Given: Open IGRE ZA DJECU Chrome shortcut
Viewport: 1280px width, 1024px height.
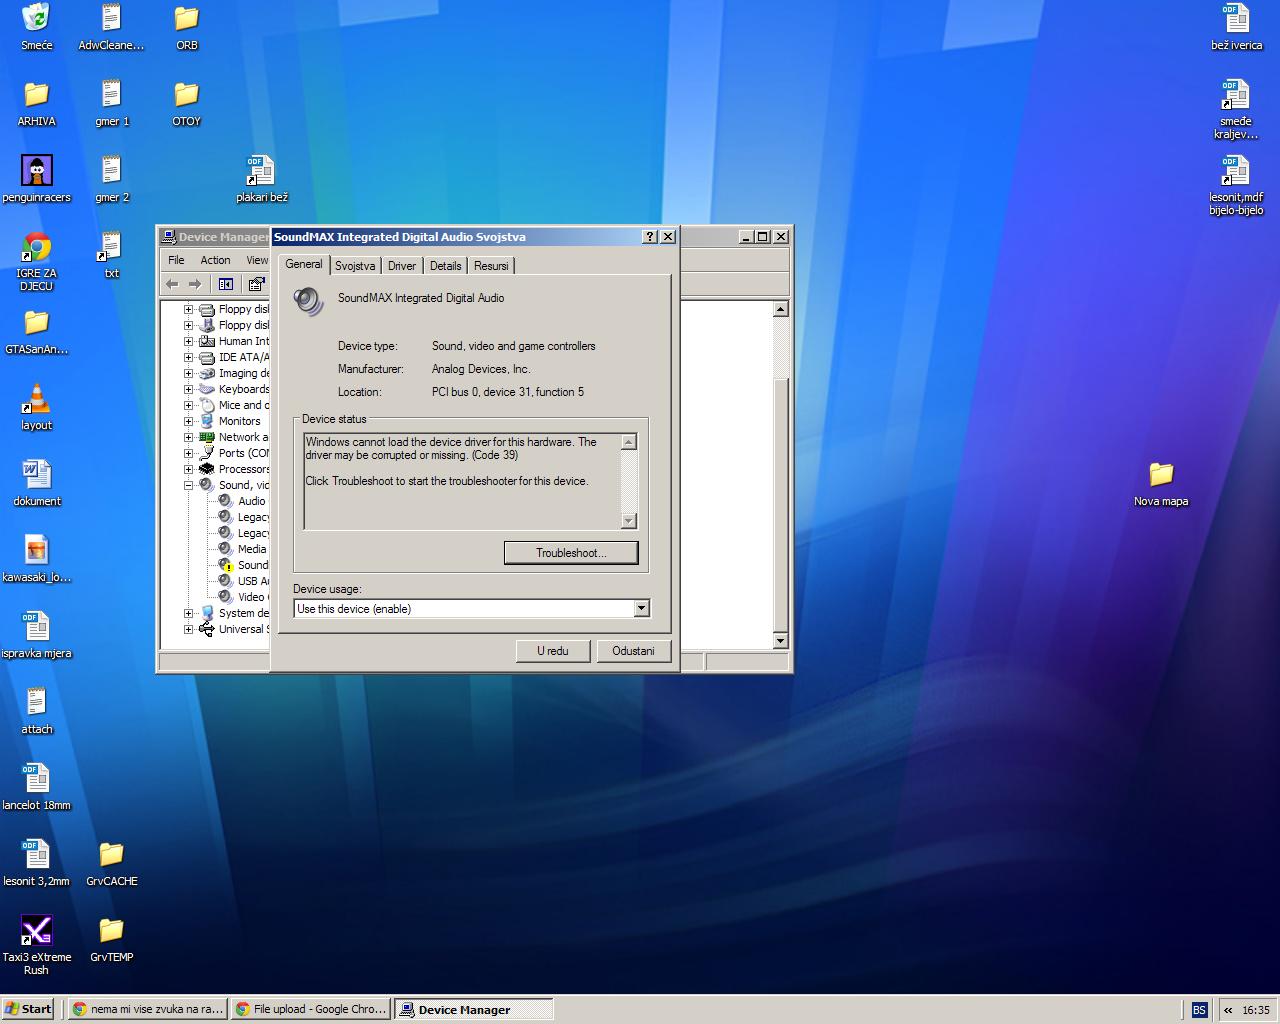Looking at the screenshot, I should [37, 247].
